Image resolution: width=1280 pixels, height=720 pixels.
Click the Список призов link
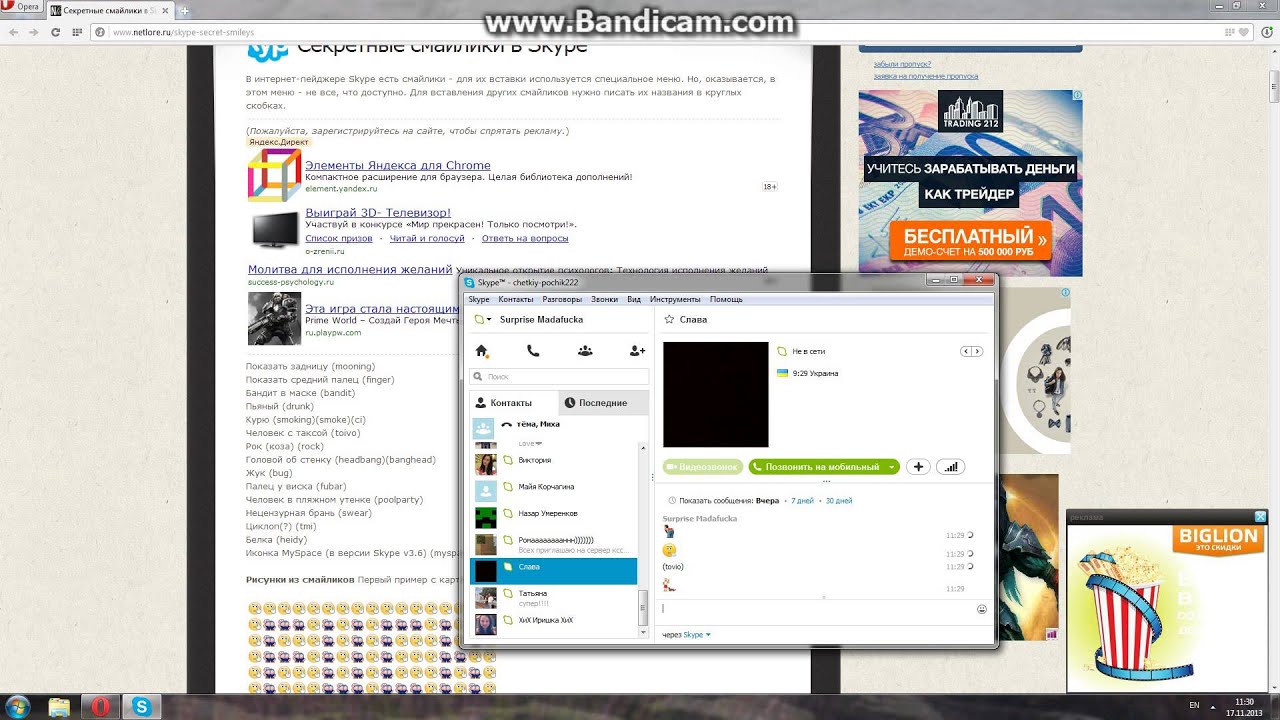pos(339,238)
